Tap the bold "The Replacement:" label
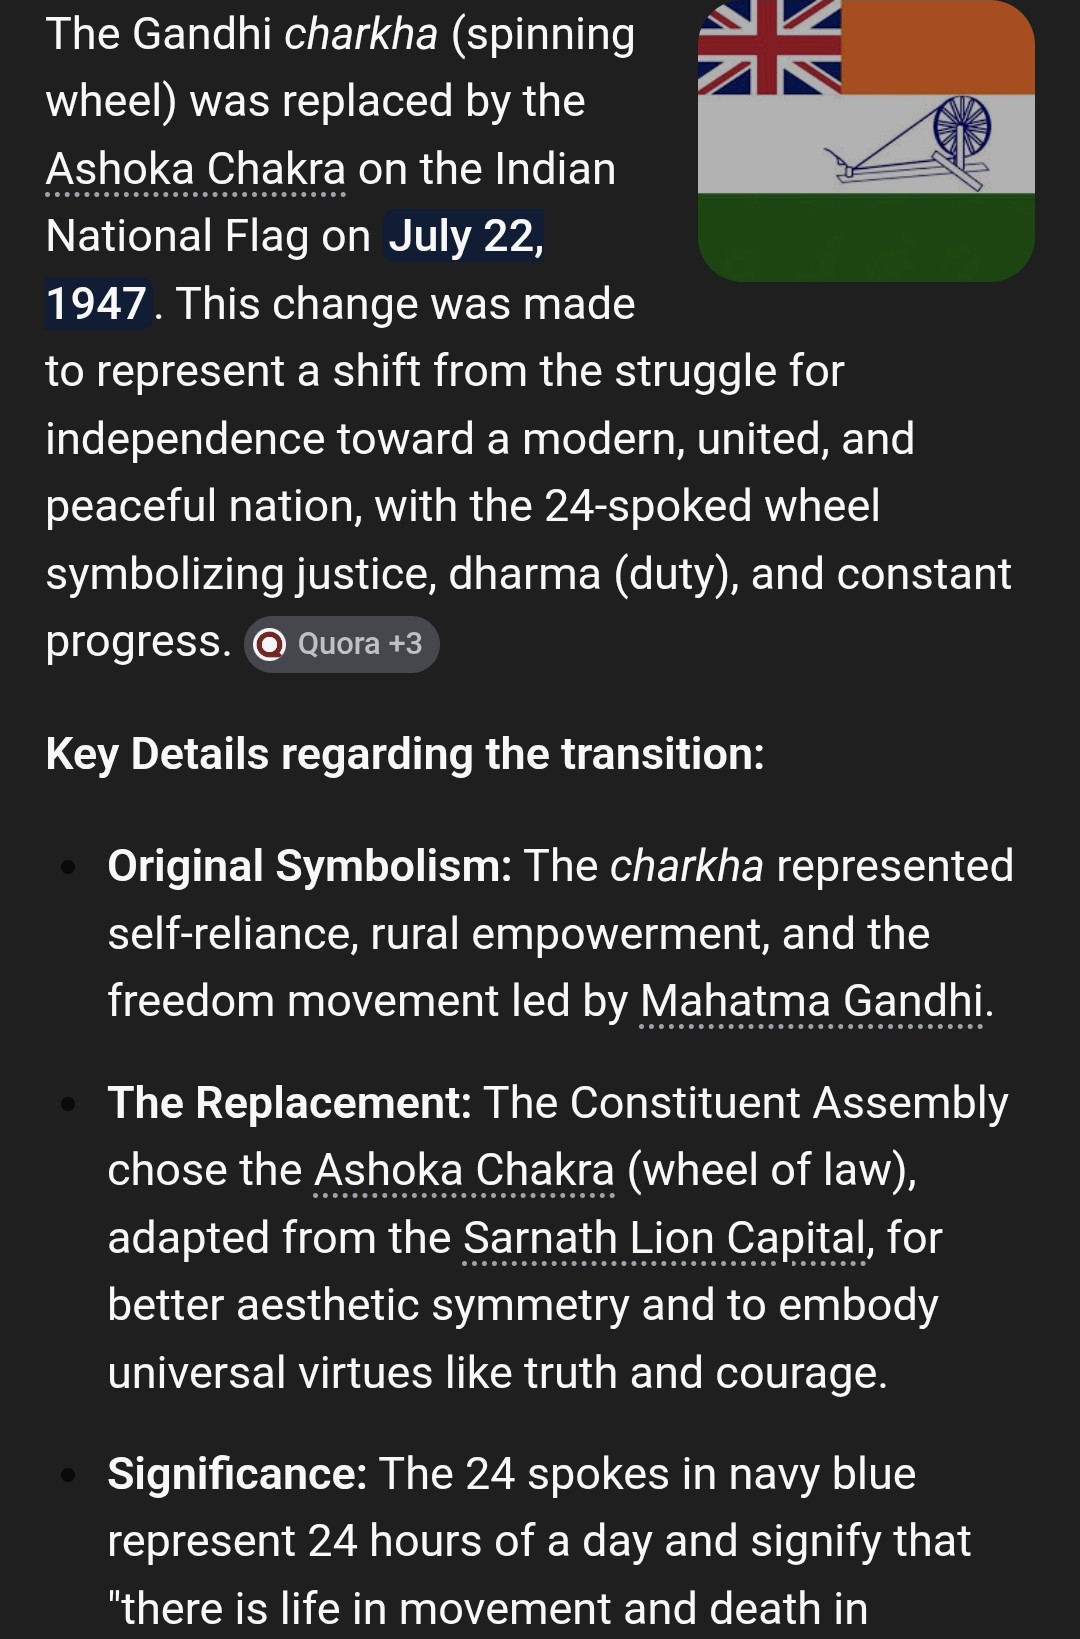The image size is (1080, 1639). [x=290, y=1103]
